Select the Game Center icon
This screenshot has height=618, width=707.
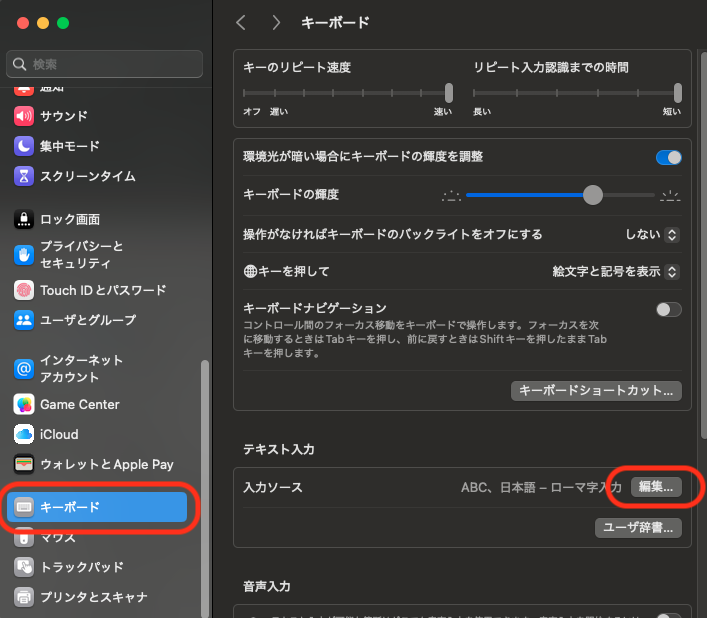pos(24,404)
